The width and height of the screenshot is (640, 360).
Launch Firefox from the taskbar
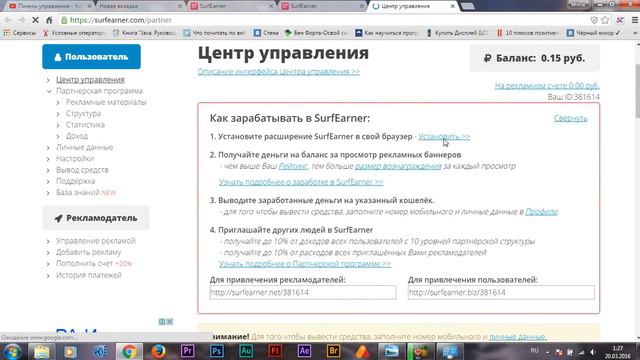[x=158, y=351]
